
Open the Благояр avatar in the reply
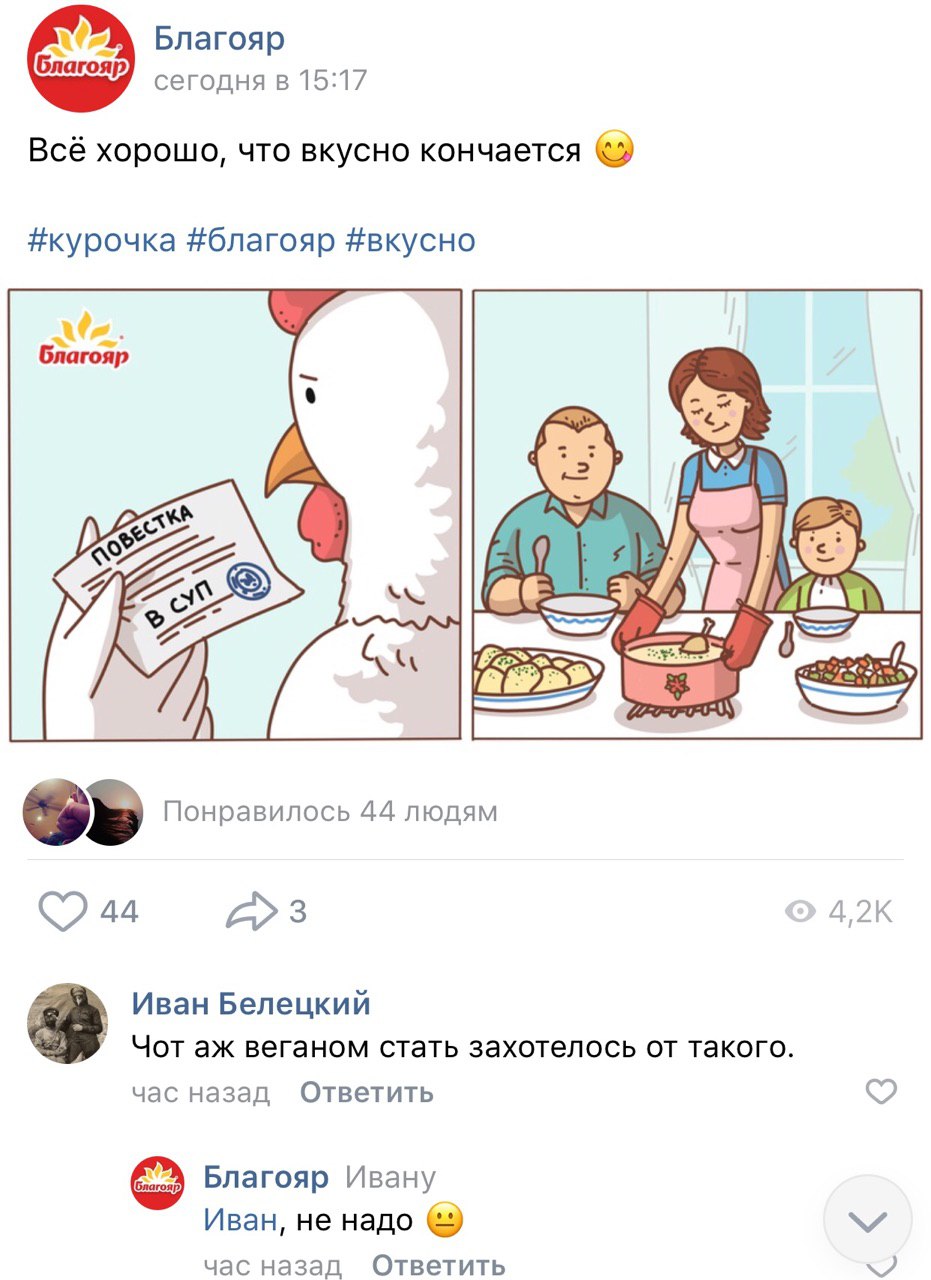pos(158,1183)
